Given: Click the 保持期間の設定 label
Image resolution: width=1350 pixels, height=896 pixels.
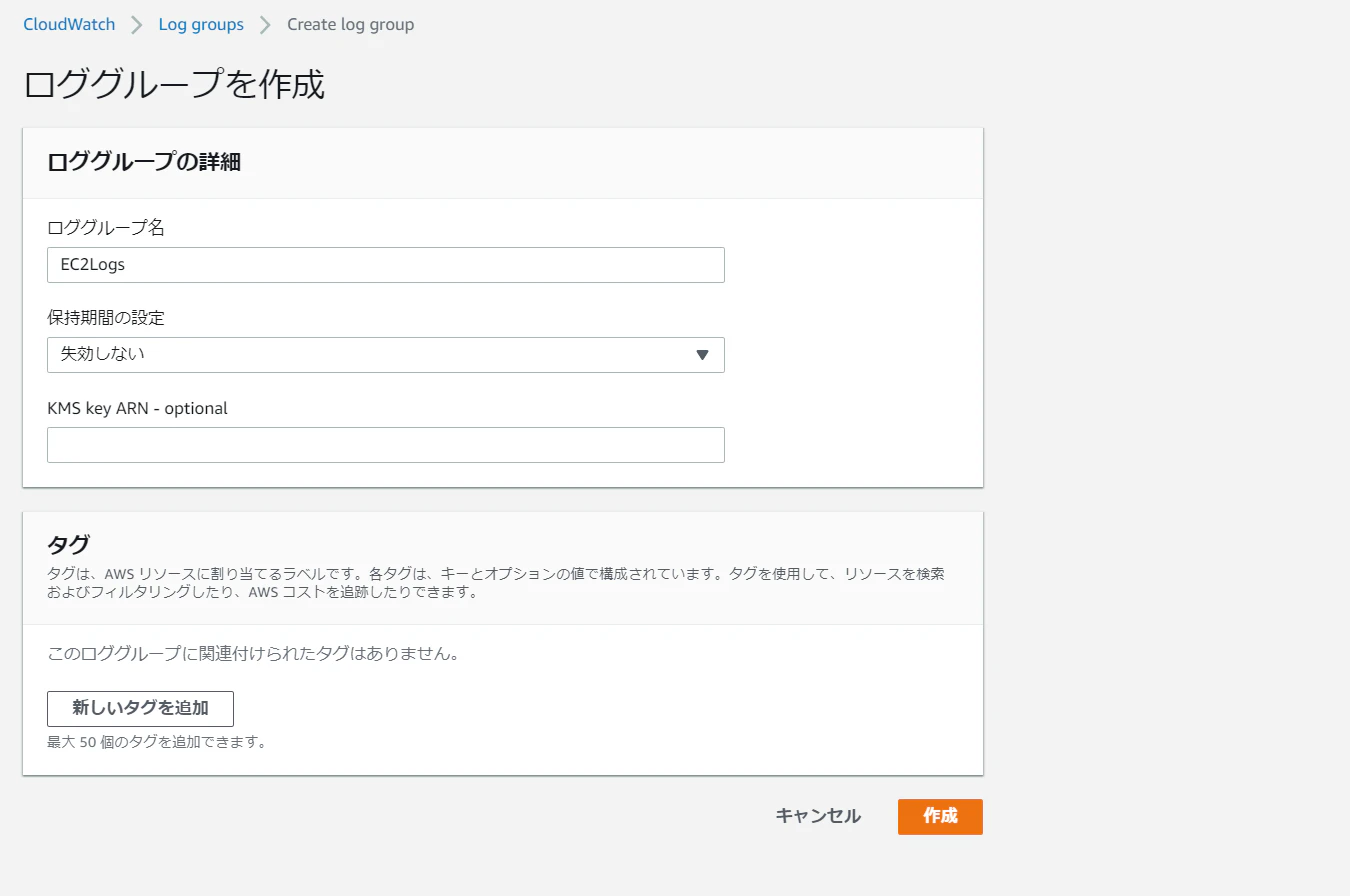Looking at the screenshot, I should pyautogui.click(x=106, y=318).
